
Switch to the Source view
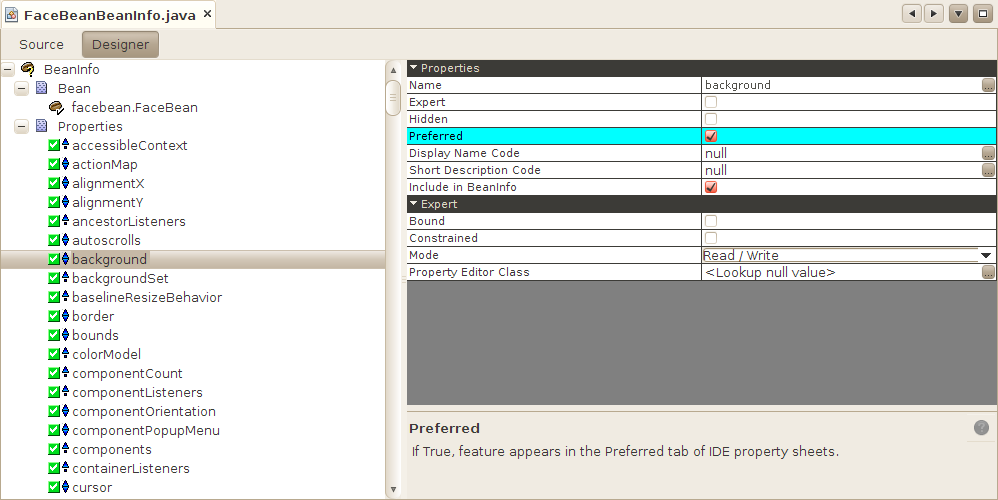pos(41,45)
